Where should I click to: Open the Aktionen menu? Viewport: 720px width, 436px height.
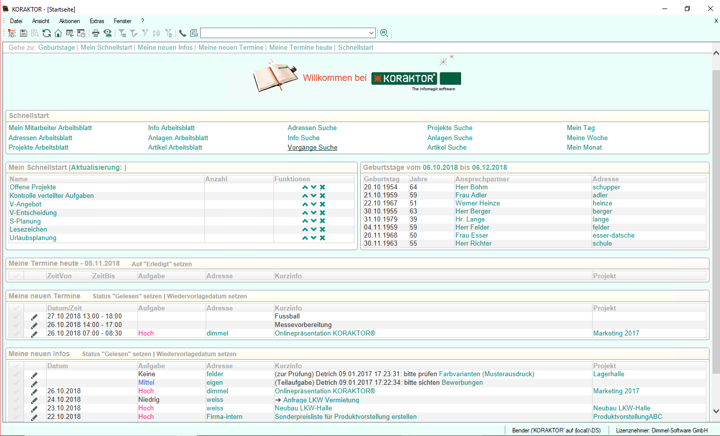click(x=69, y=20)
